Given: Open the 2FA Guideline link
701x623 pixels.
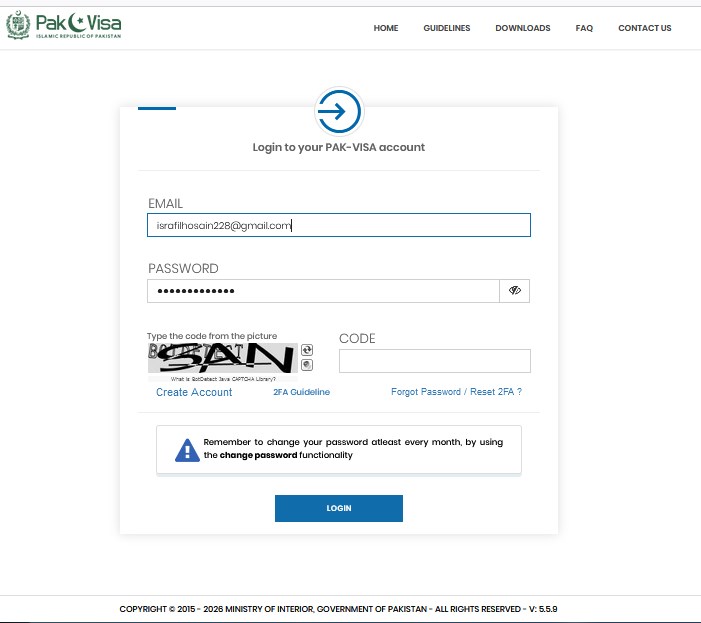Looking at the screenshot, I should (x=301, y=392).
